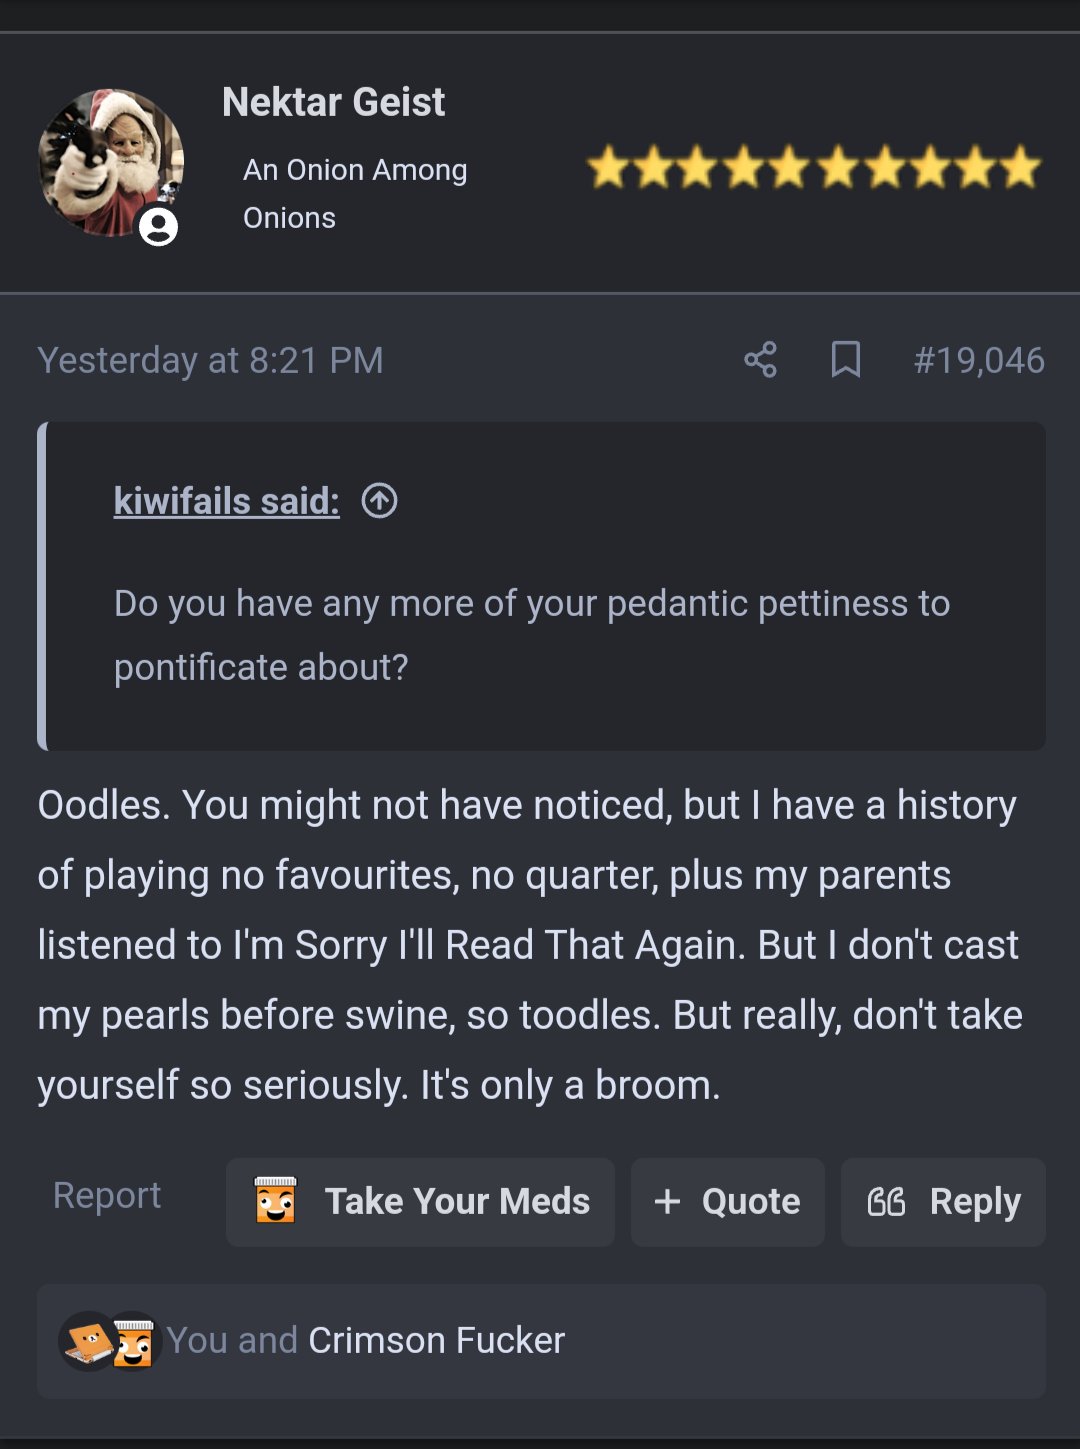Viewport: 1080px width, 1449px height.
Task: Click the Yesterday at 8:21 PM timestamp
Action: point(210,360)
